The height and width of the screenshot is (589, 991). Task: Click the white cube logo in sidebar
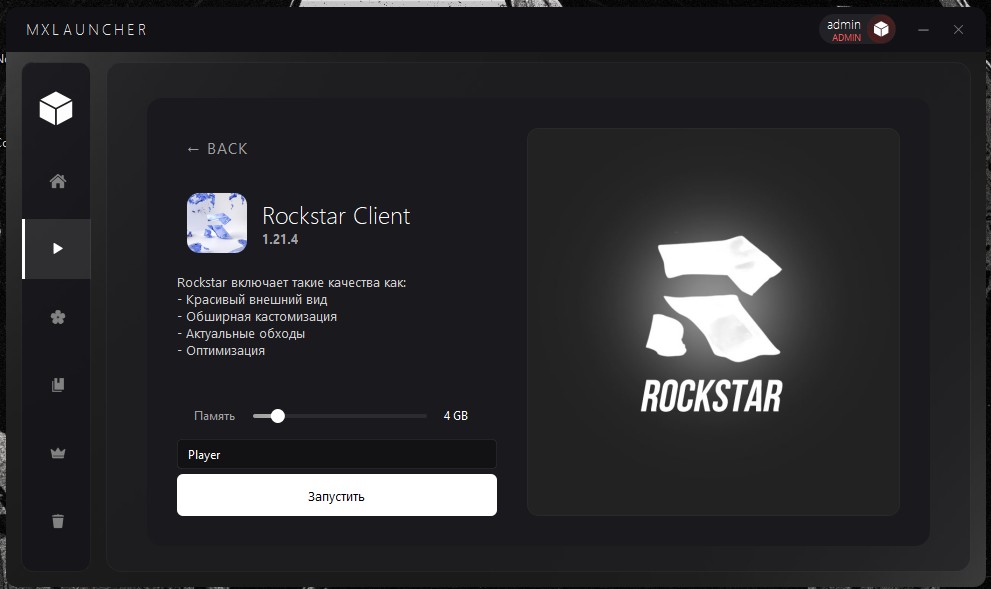(x=56, y=107)
